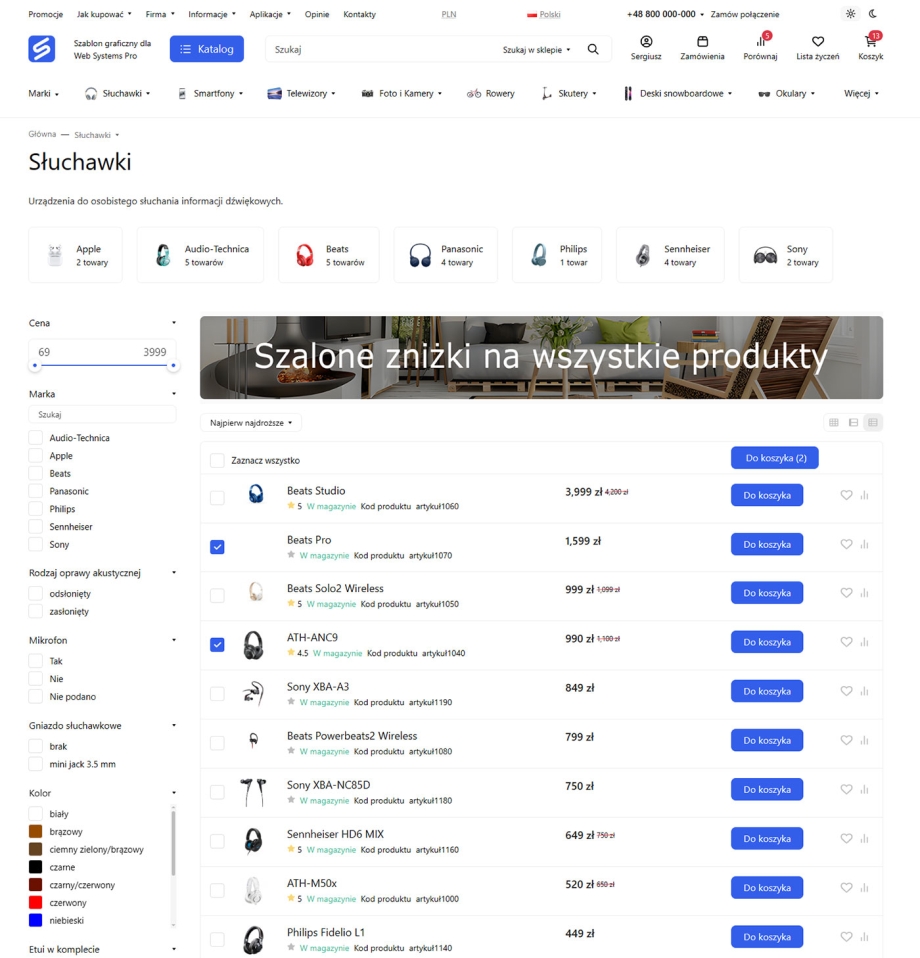
Task: Click the search magnifier icon
Action: coord(593,49)
